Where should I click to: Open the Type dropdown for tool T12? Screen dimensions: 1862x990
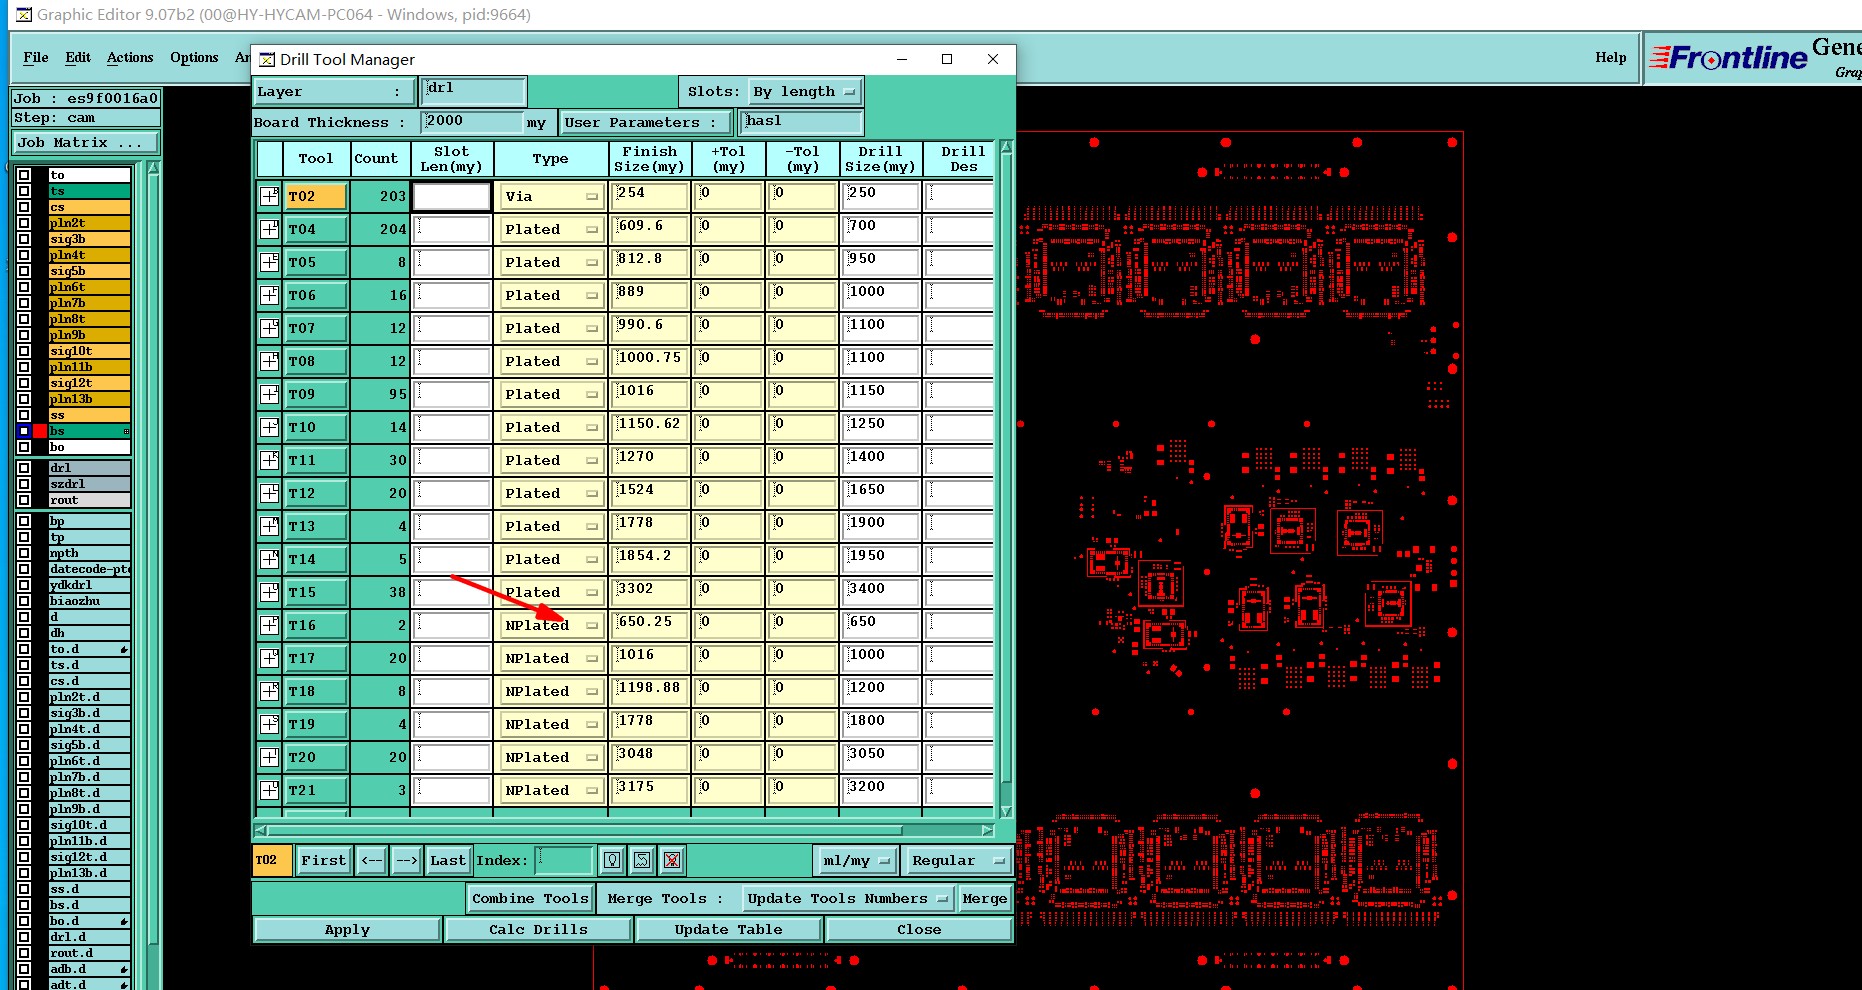pyautogui.click(x=551, y=493)
